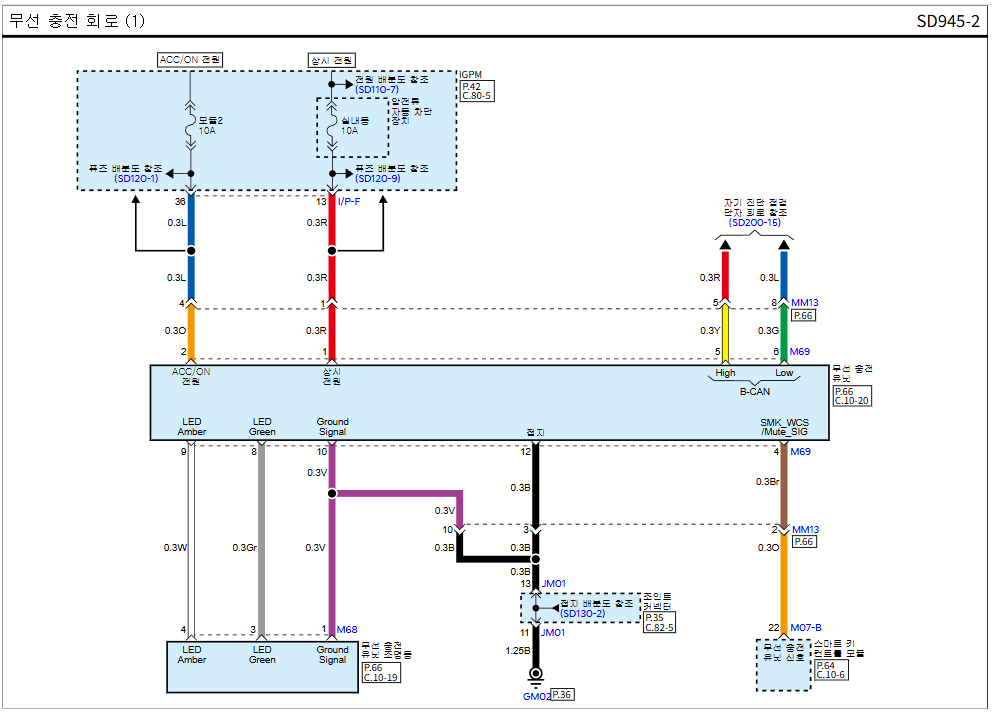Open the SD130-2 ground distribution link

pyautogui.click(x=583, y=613)
